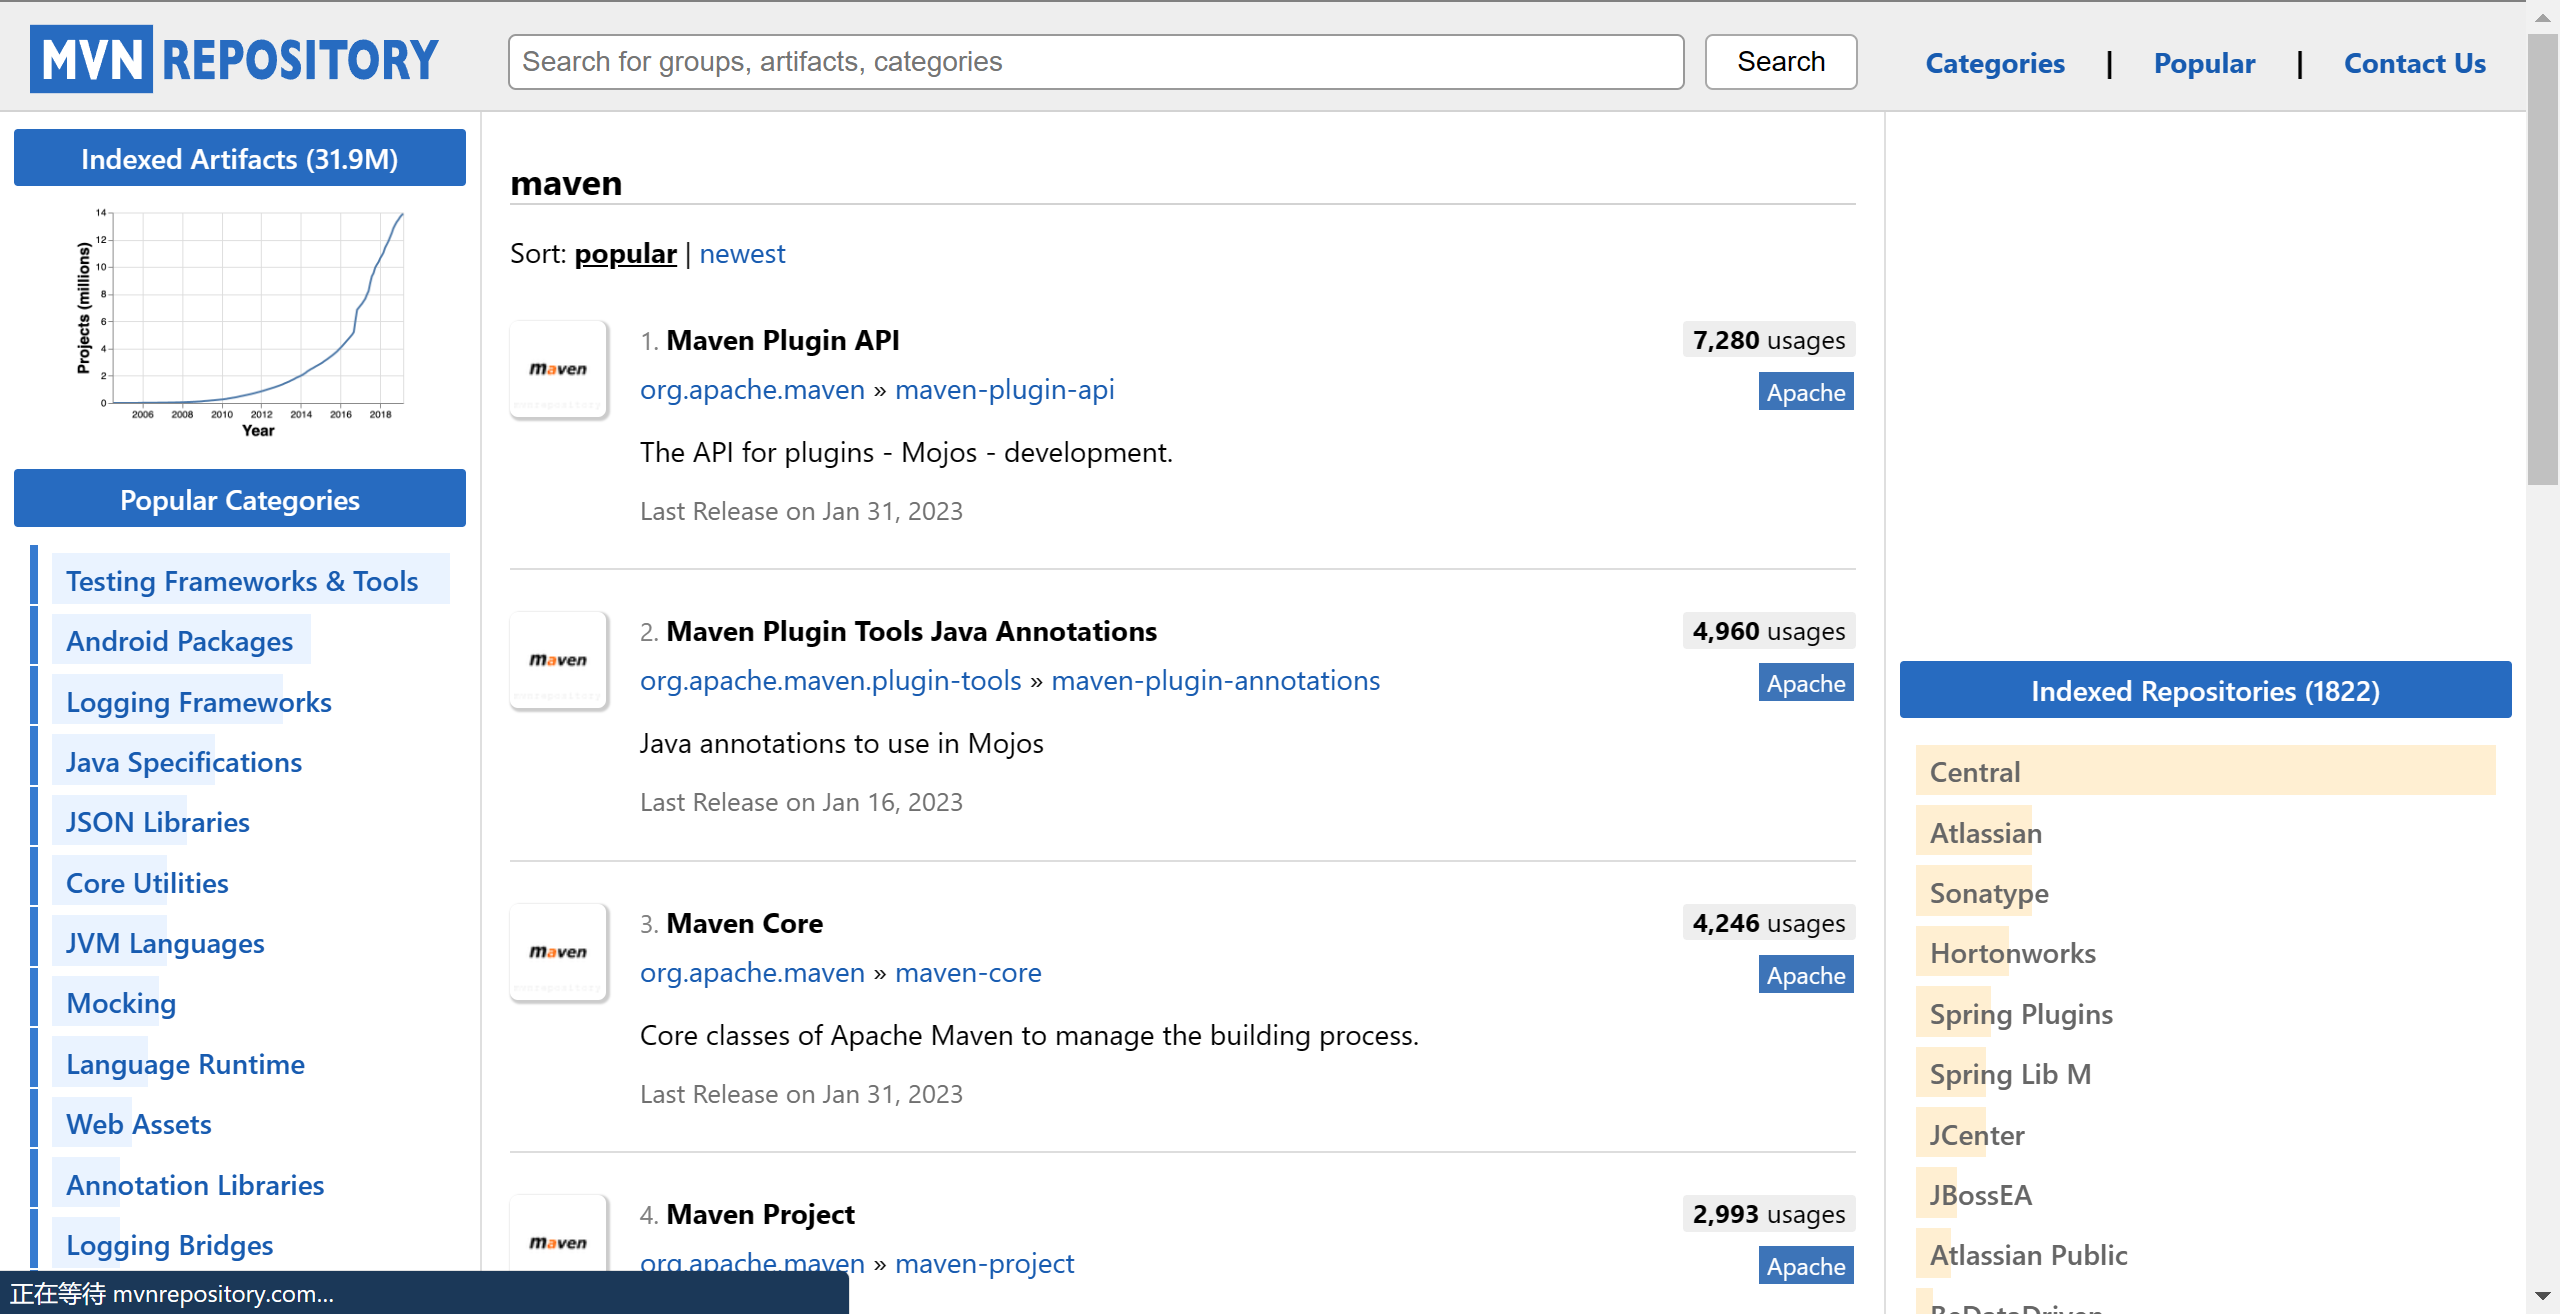This screenshot has width=2560, height=1314.
Task: Open the Spring Plugins repository
Action: [2020, 1015]
